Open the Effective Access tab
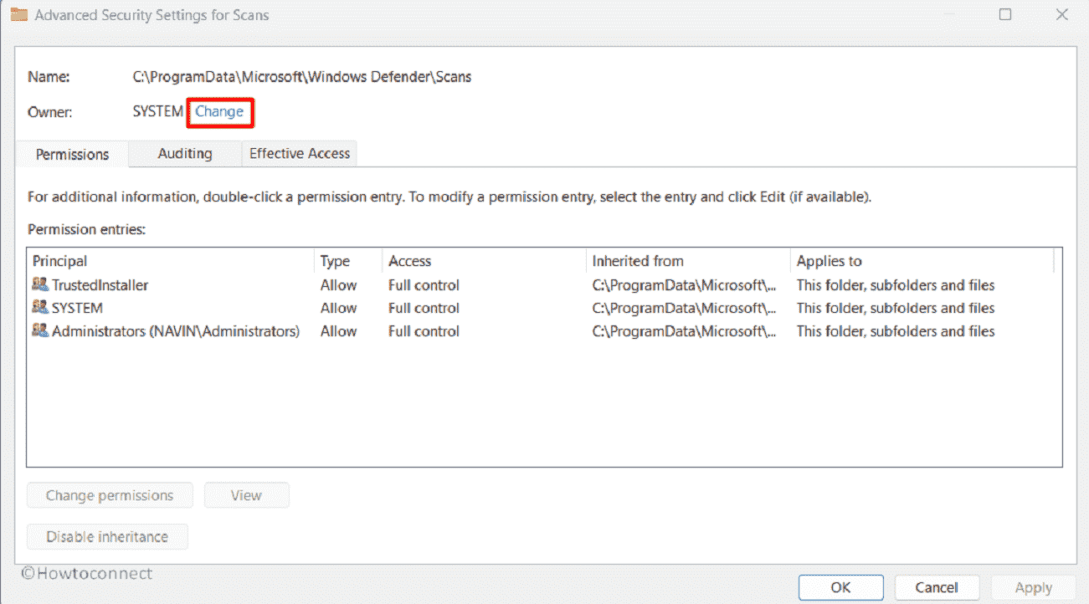The width and height of the screenshot is (1089, 604). (x=299, y=153)
